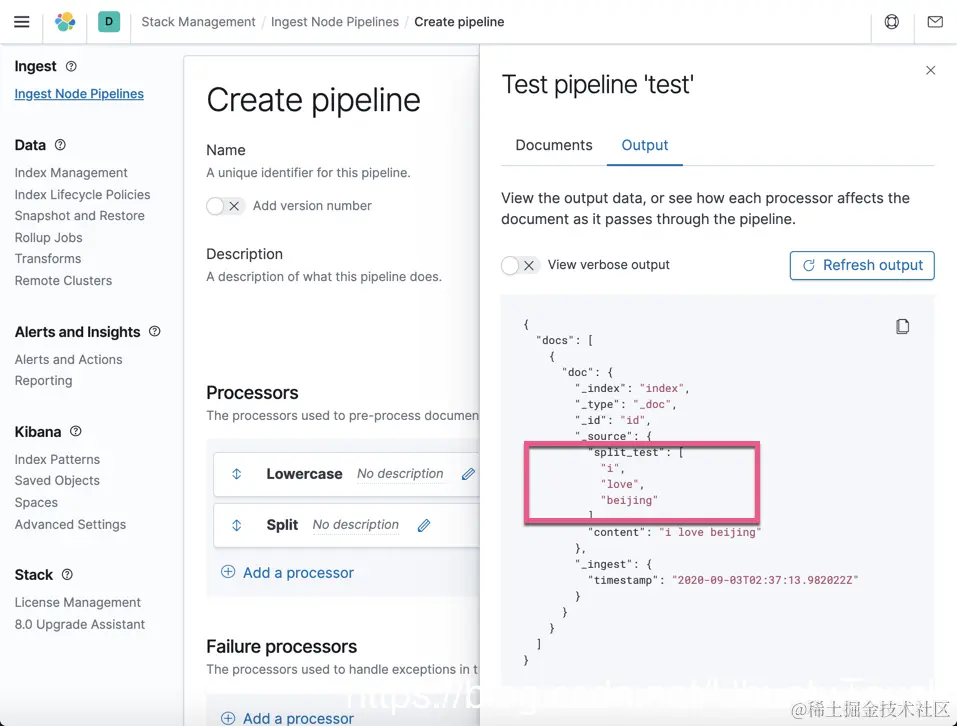
Task: Copy output JSON to clipboard
Action: (x=902, y=327)
